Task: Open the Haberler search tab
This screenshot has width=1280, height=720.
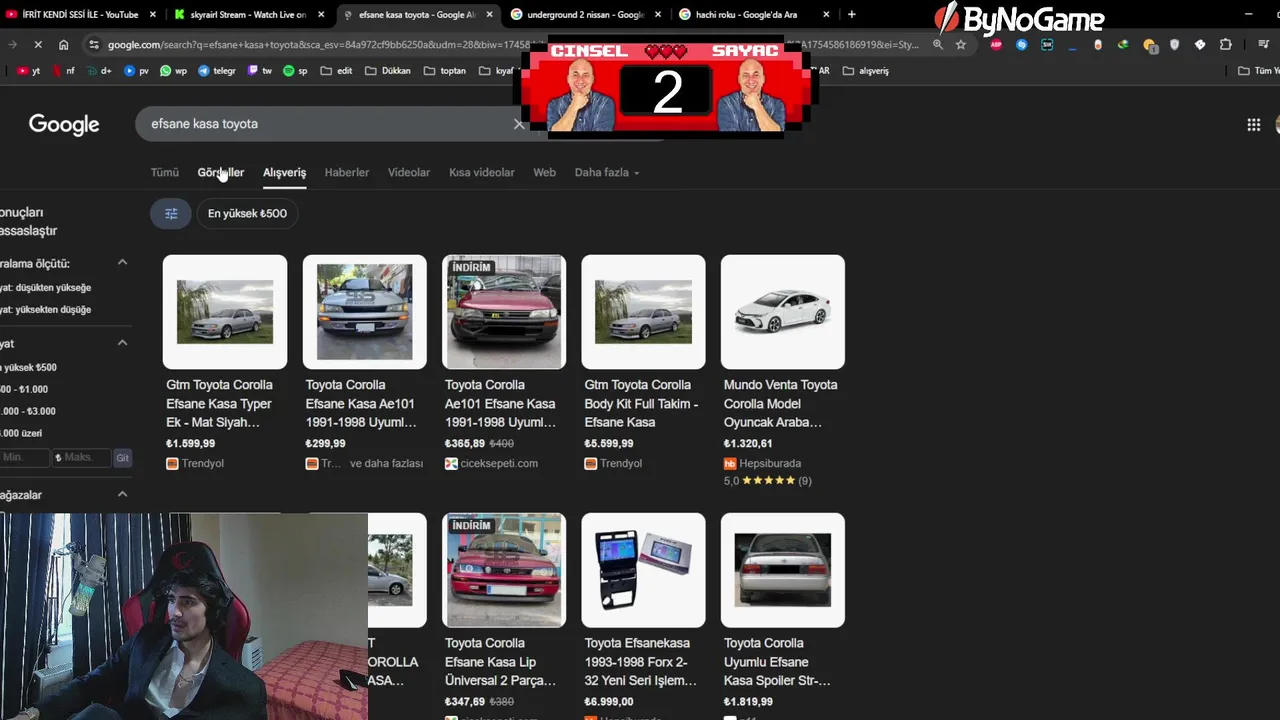Action: [x=347, y=173]
